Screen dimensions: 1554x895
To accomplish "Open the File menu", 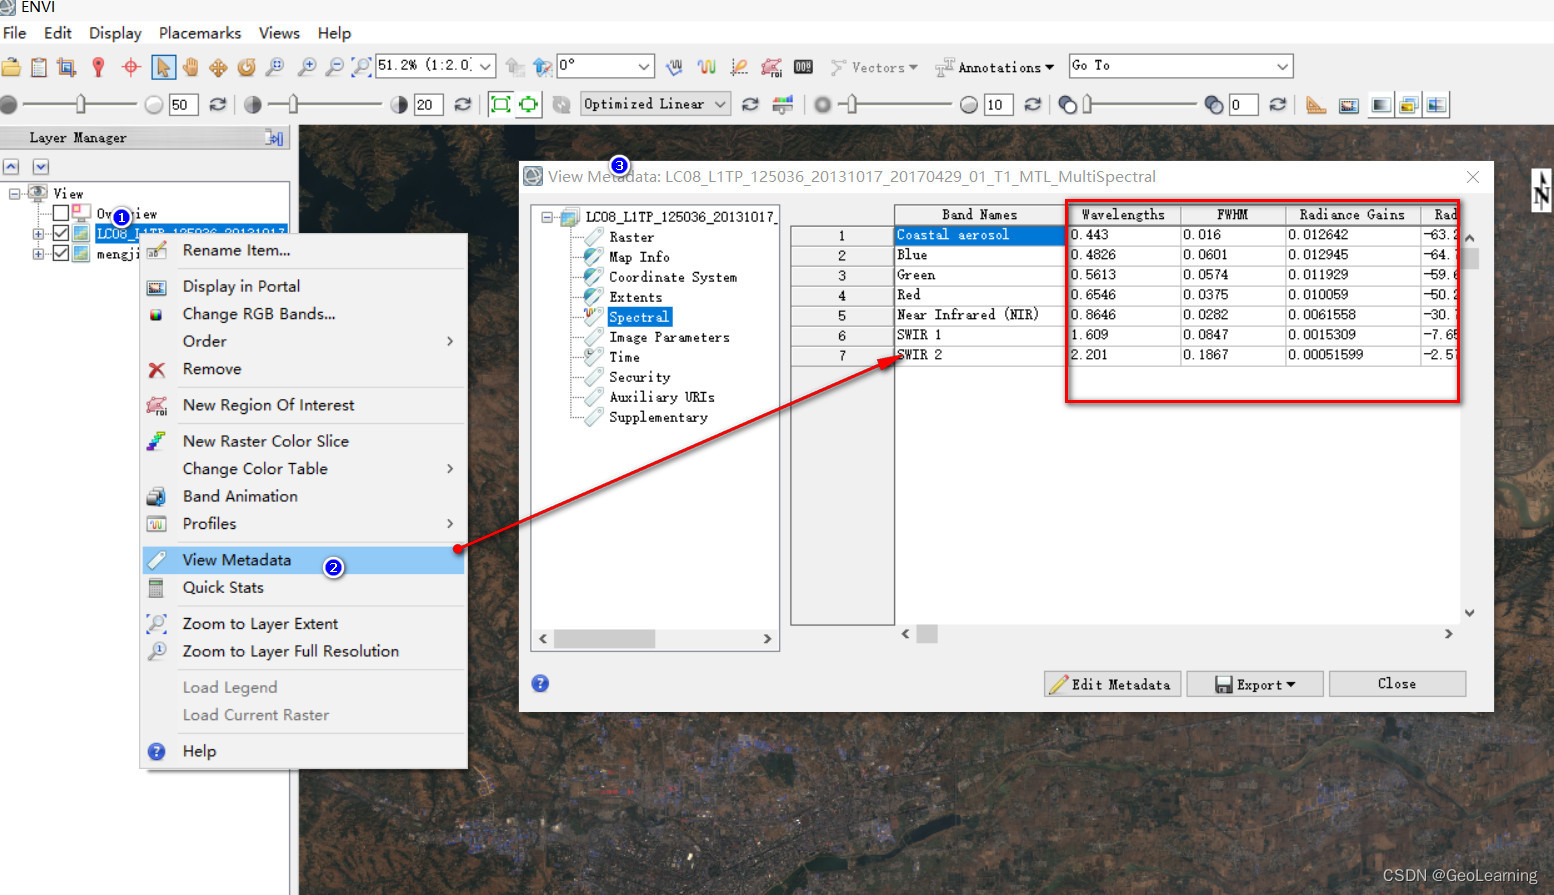I will pyautogui.click(x=15, y=33).
